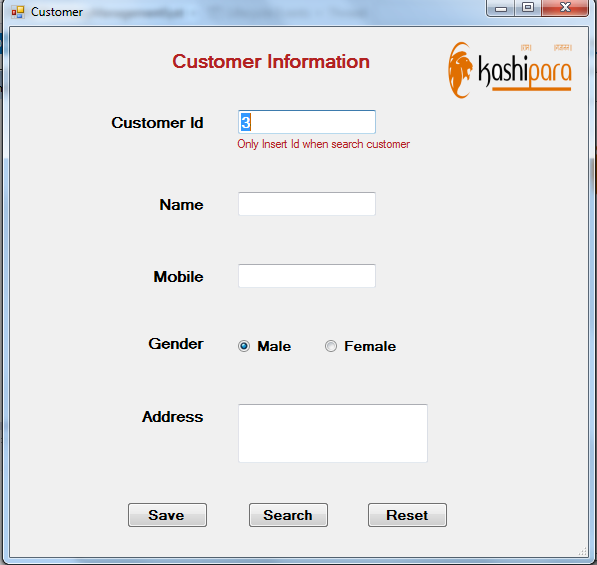Click the Reset button
This screenshot has width=597, height=565.
pos(407,515)
